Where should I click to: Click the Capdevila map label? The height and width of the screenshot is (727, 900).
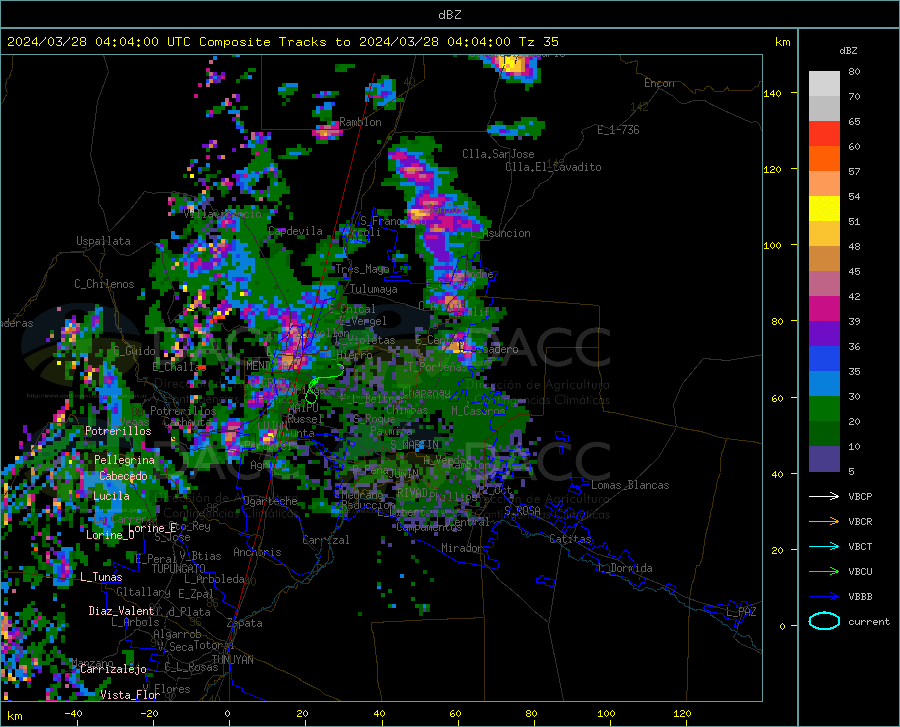coord(295,231)
